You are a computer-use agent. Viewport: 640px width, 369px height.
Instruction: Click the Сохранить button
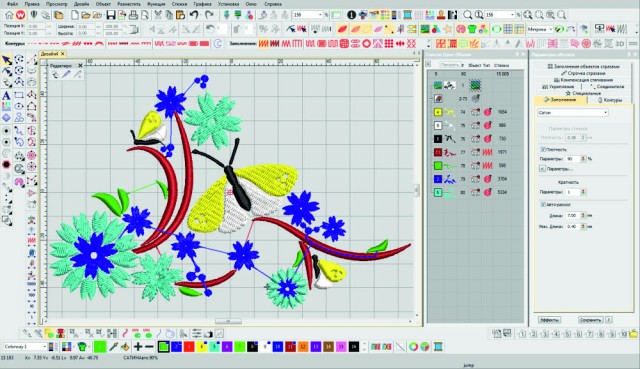pyautogui.click(x=590, y=320)
